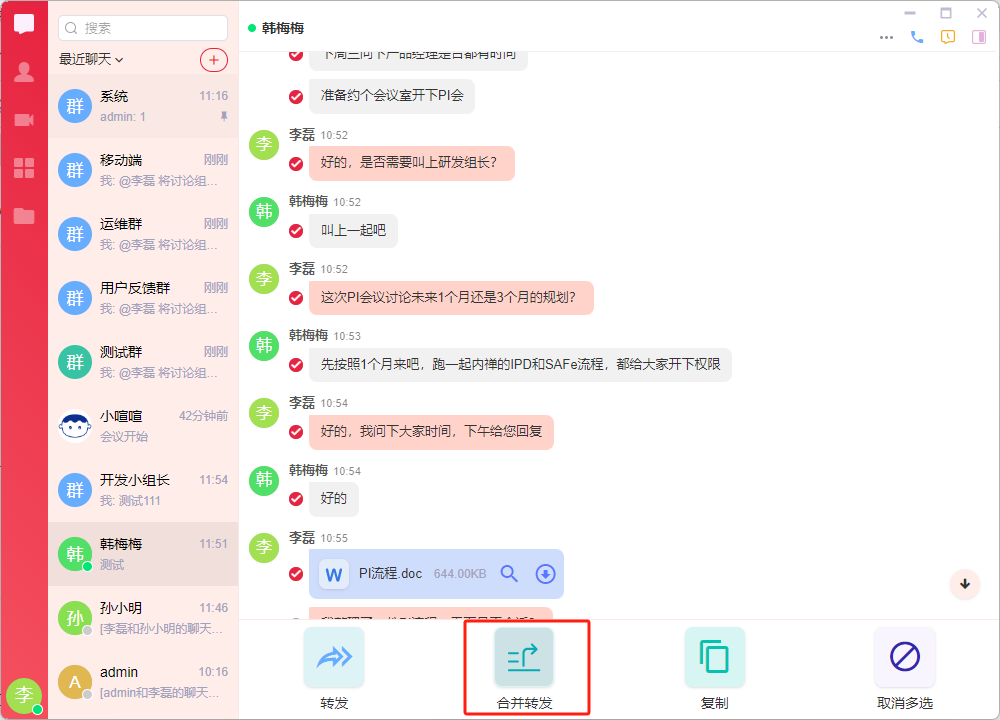The height and width of the screenshot is (720, 1000).
Task: Deselect the PI流程.doc file message checkbox
Action: coord(296,574)
